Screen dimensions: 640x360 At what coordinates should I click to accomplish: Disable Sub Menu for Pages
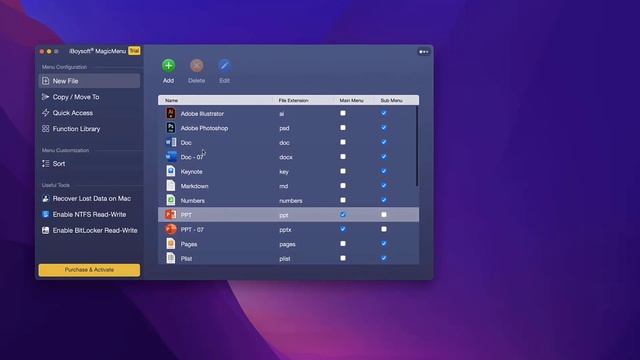pos(384,244)
